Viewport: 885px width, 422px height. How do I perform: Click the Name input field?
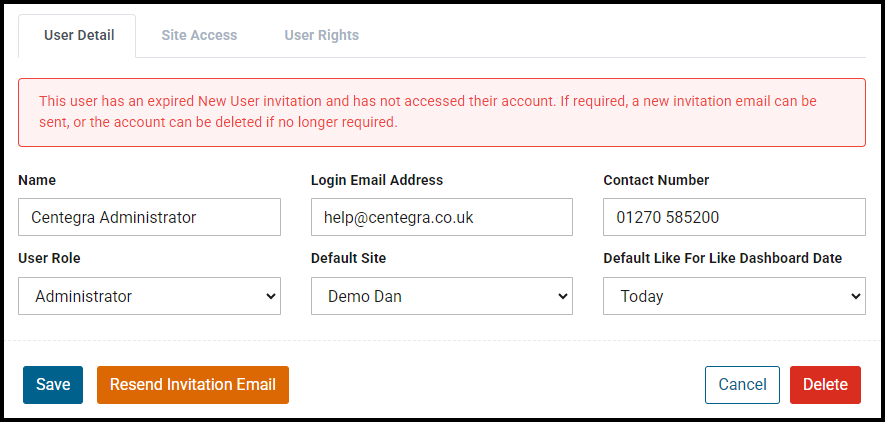(149, 217)
